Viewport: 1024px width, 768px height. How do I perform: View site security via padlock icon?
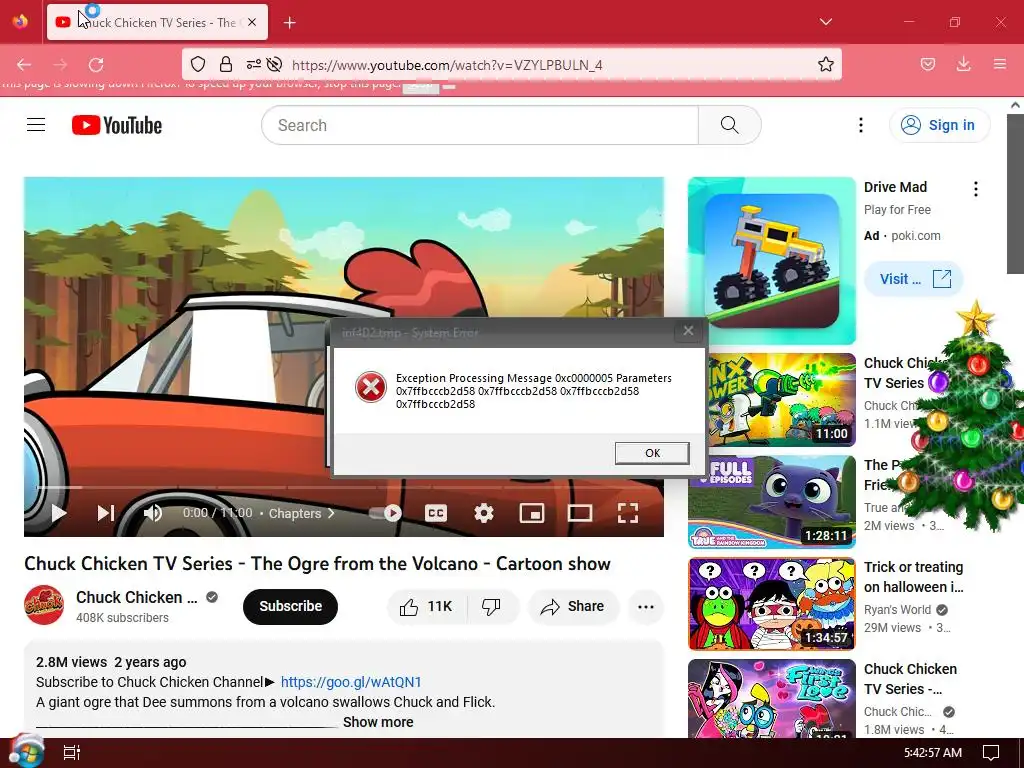226,64
